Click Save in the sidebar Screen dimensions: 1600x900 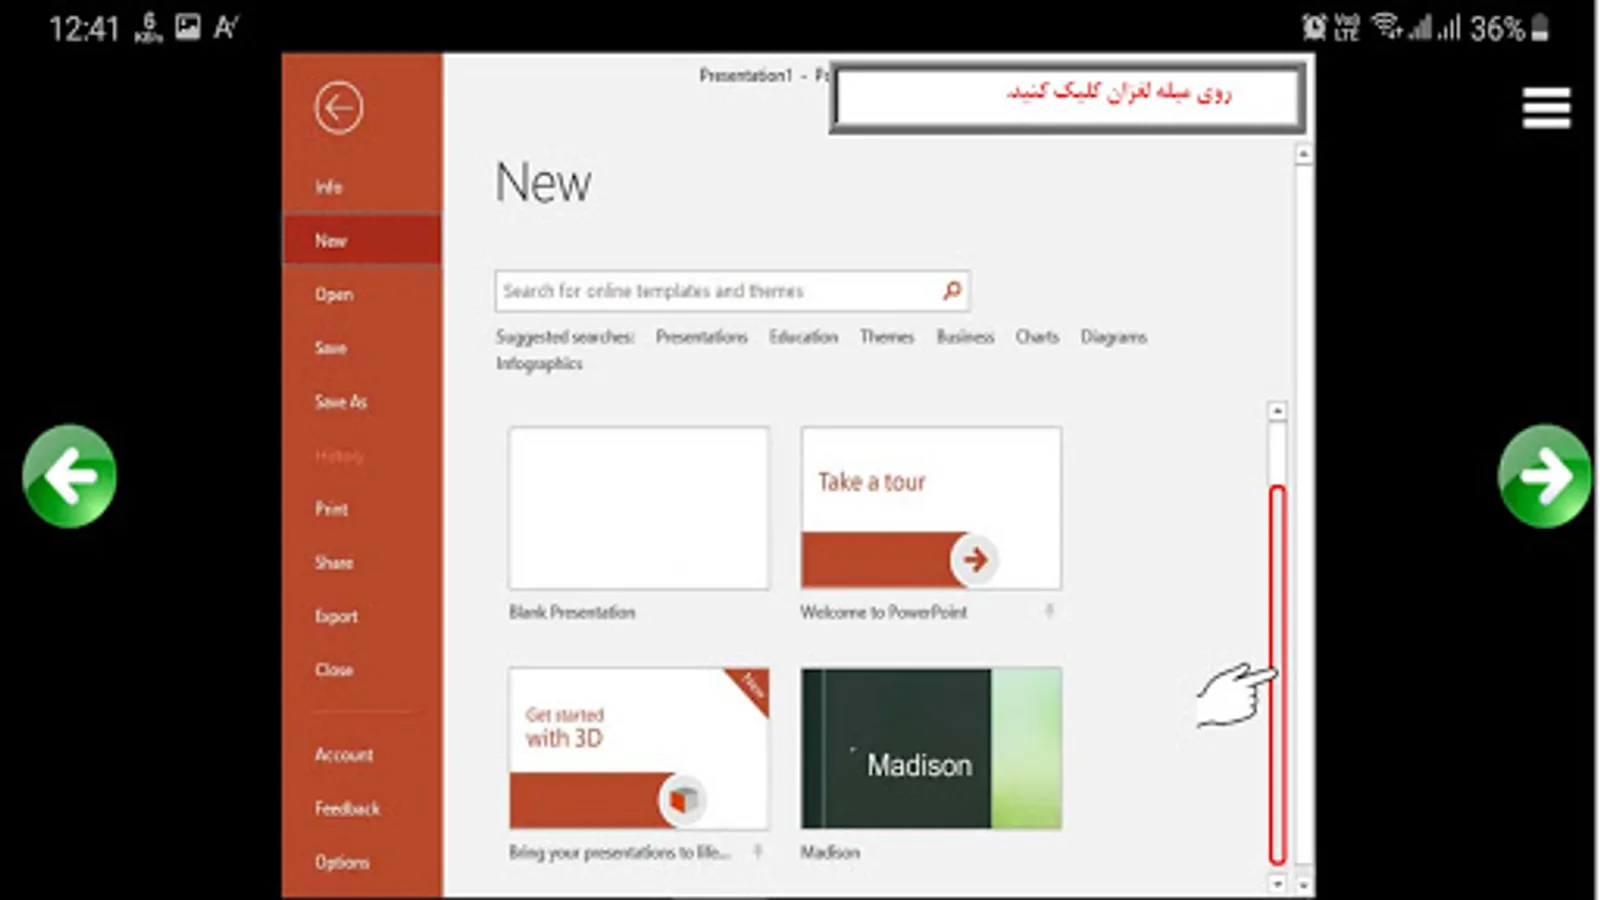click(331, 348)
